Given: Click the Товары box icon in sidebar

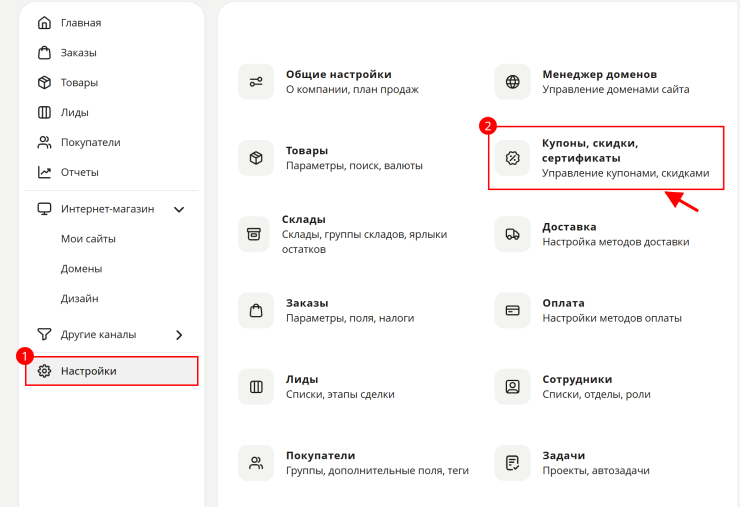Looking at the screenshot, I should pos(44,83).
